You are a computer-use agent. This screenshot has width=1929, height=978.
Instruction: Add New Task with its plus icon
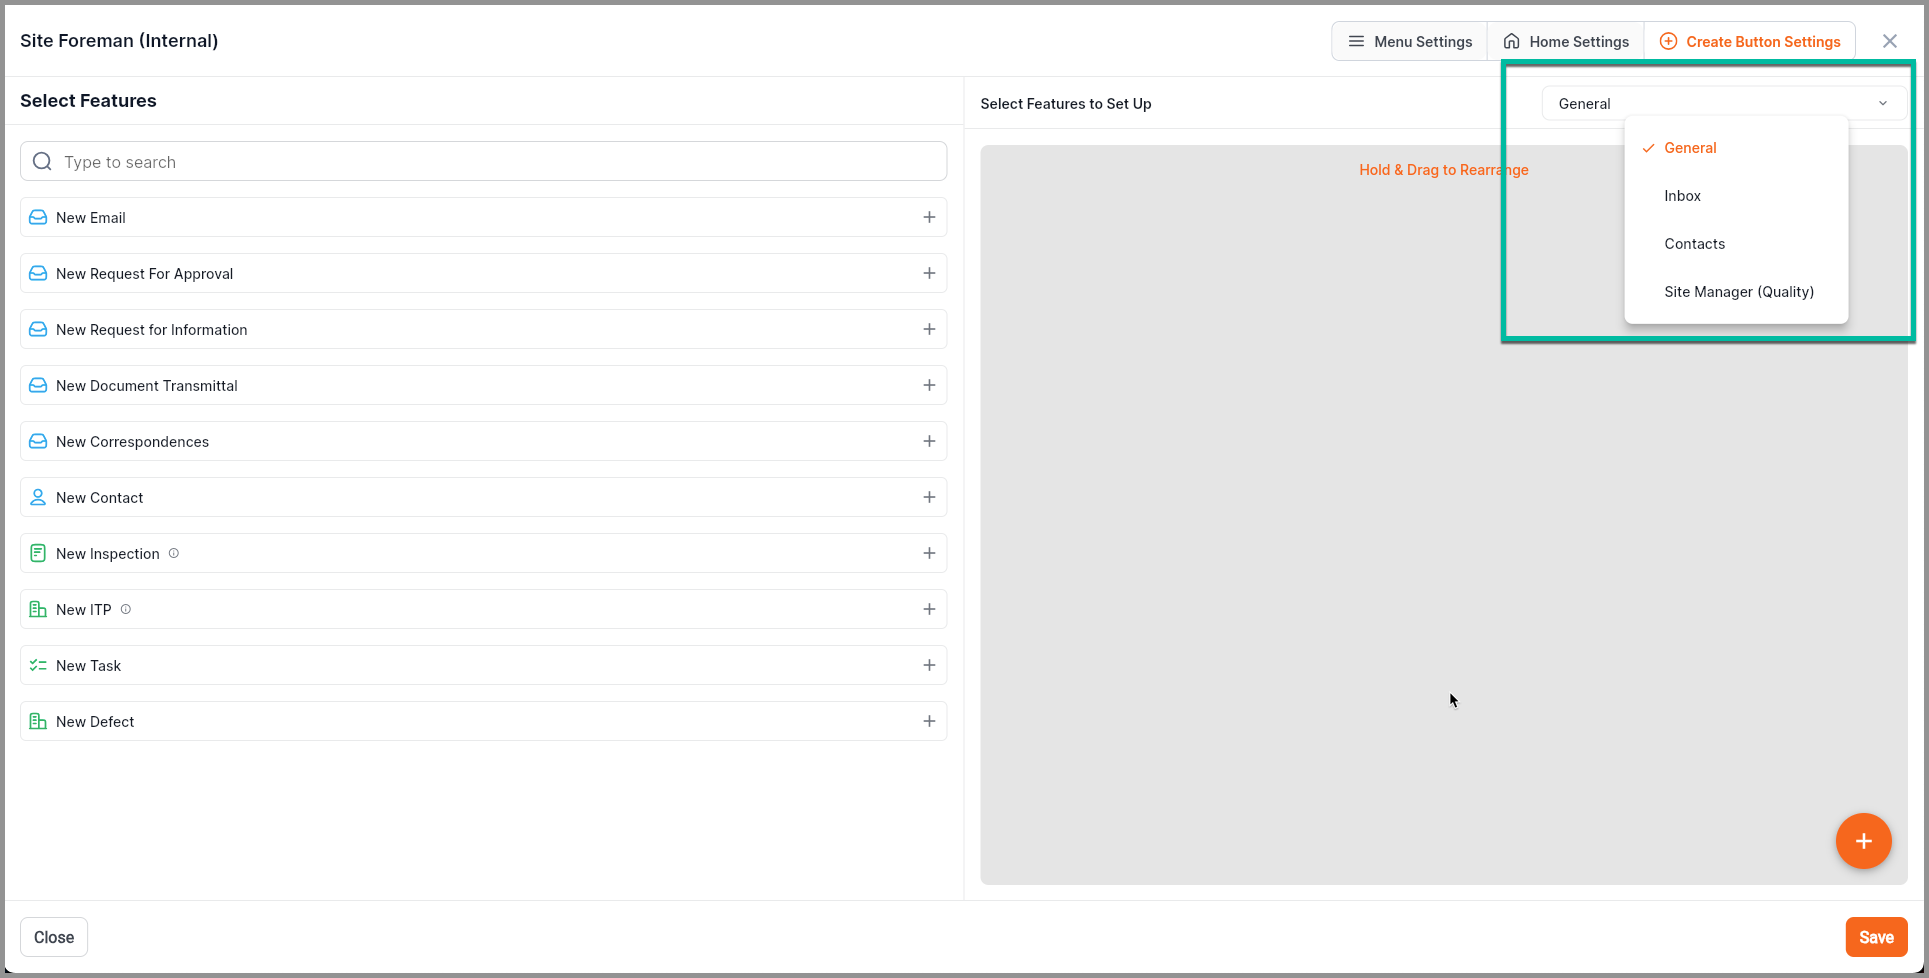(929, 665)
